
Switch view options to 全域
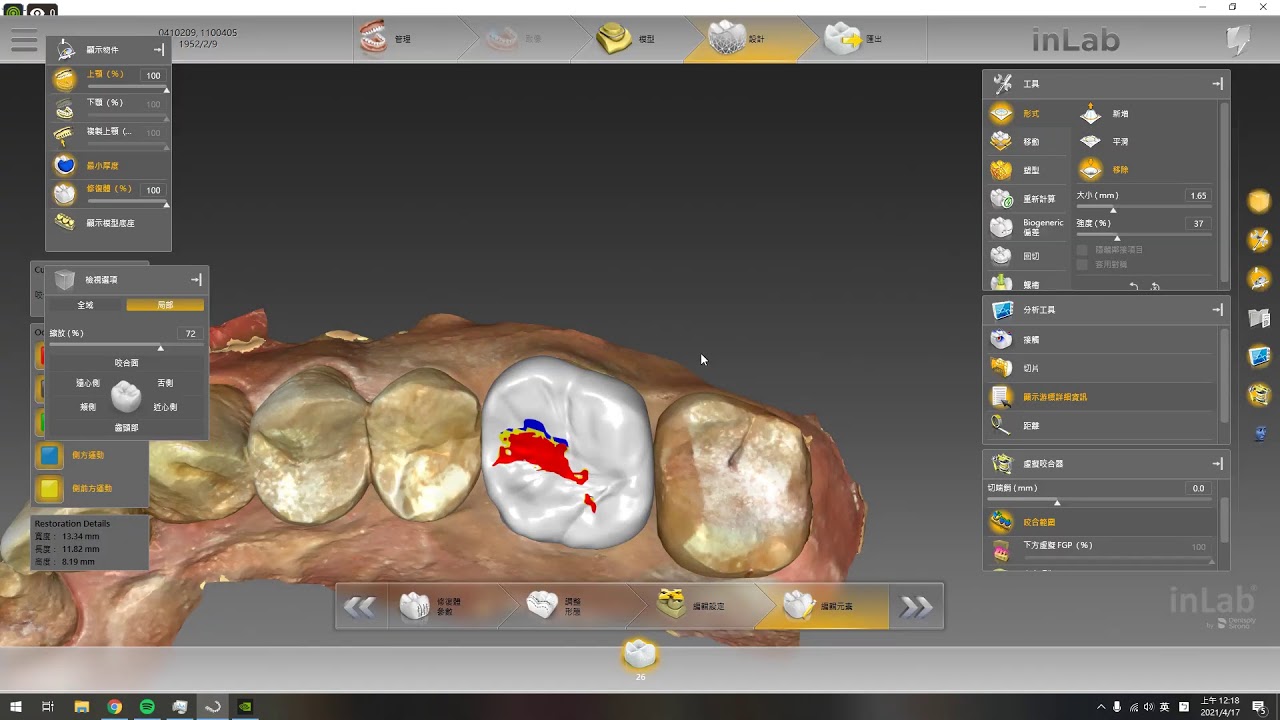click(x=86, y=305)
